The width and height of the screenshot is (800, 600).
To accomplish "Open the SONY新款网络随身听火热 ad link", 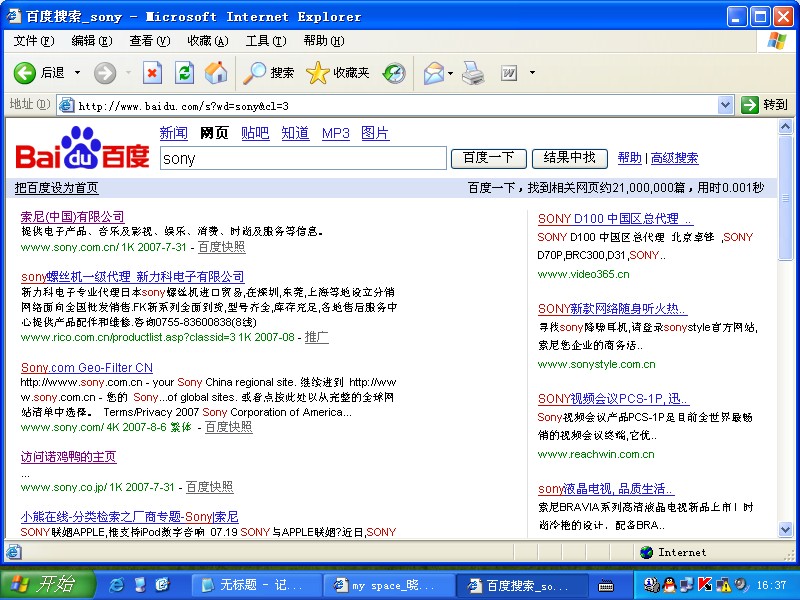I will (x=612, y=309).
